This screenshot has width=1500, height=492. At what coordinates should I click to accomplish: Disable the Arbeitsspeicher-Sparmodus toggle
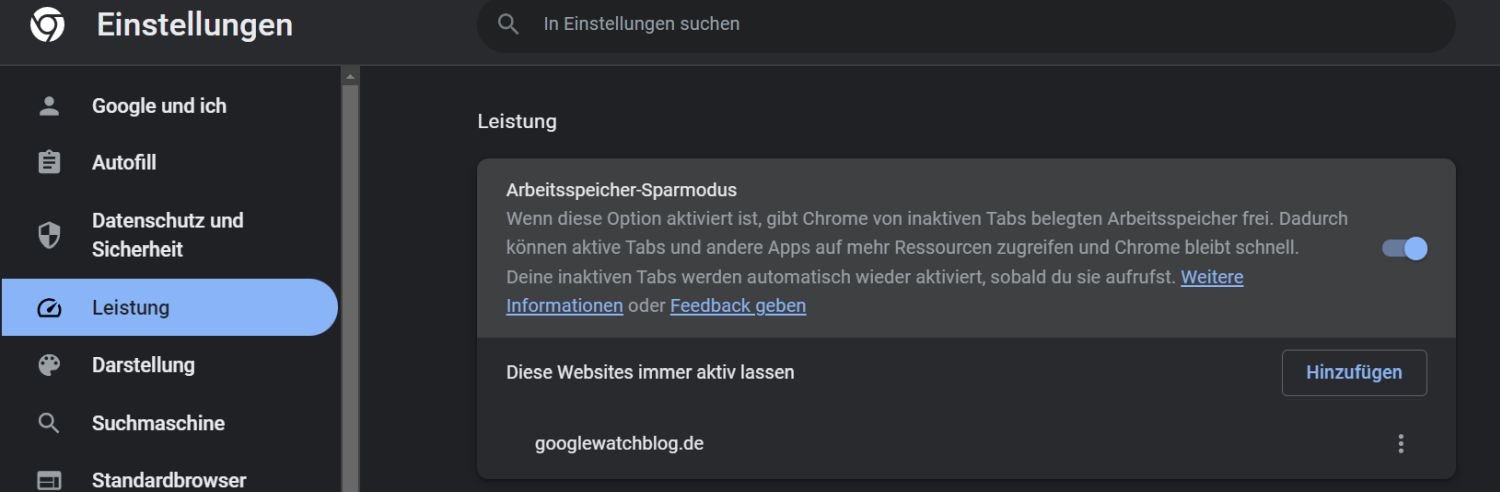click(1404, 248)
